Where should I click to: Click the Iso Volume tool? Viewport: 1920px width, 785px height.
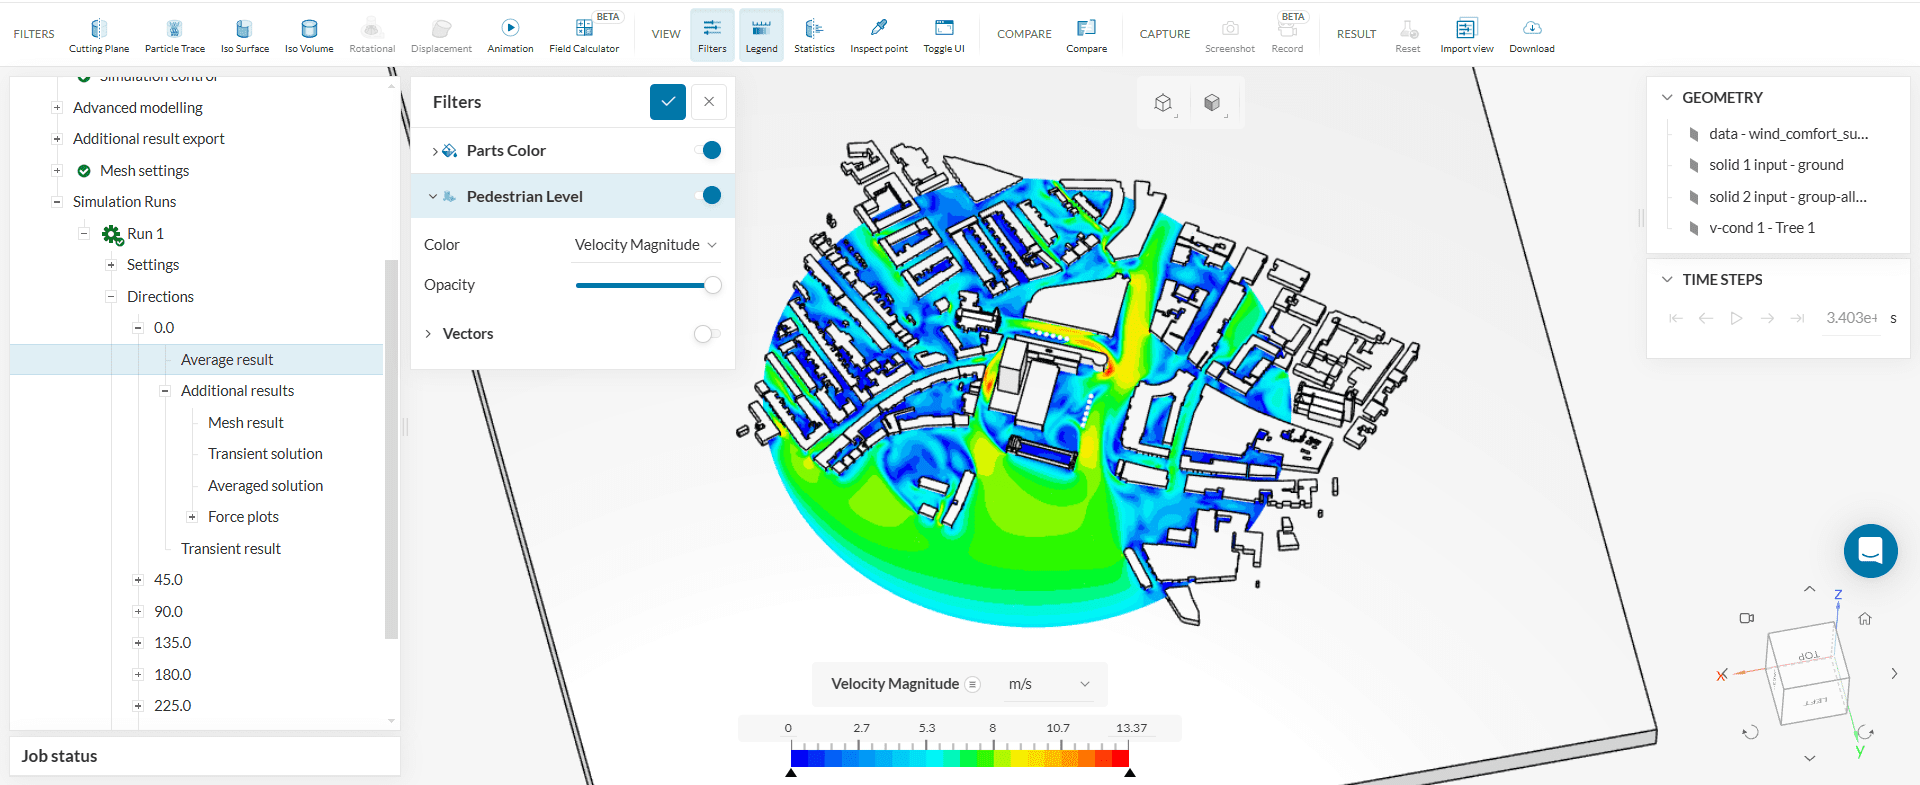(x=309, y=35)
